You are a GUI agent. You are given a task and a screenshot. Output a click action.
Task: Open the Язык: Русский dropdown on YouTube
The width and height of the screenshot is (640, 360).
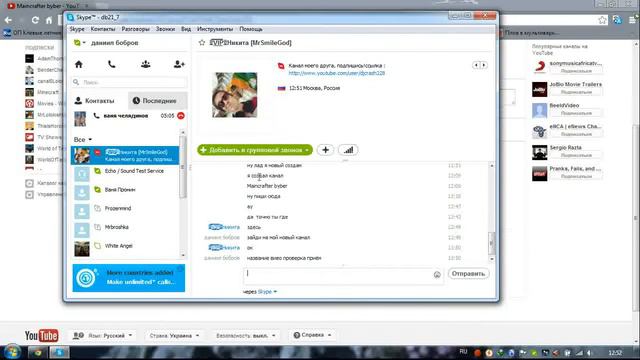click(102, 336)
